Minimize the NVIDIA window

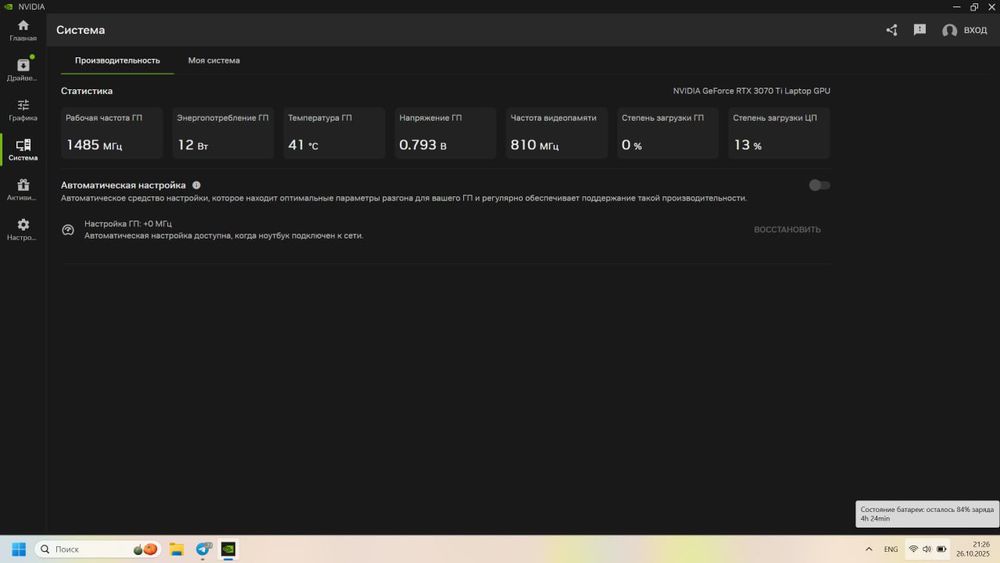(956, 7)
